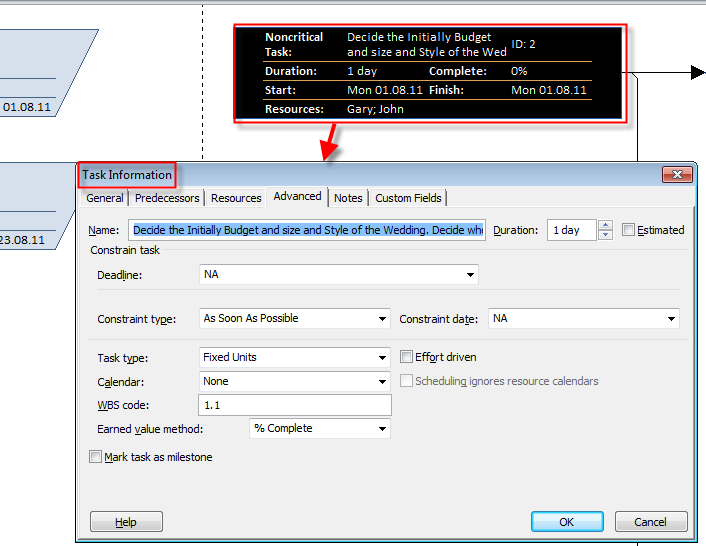Check Mark task as milestone
Screen dimensions: 706x546
tap(96, 457)
